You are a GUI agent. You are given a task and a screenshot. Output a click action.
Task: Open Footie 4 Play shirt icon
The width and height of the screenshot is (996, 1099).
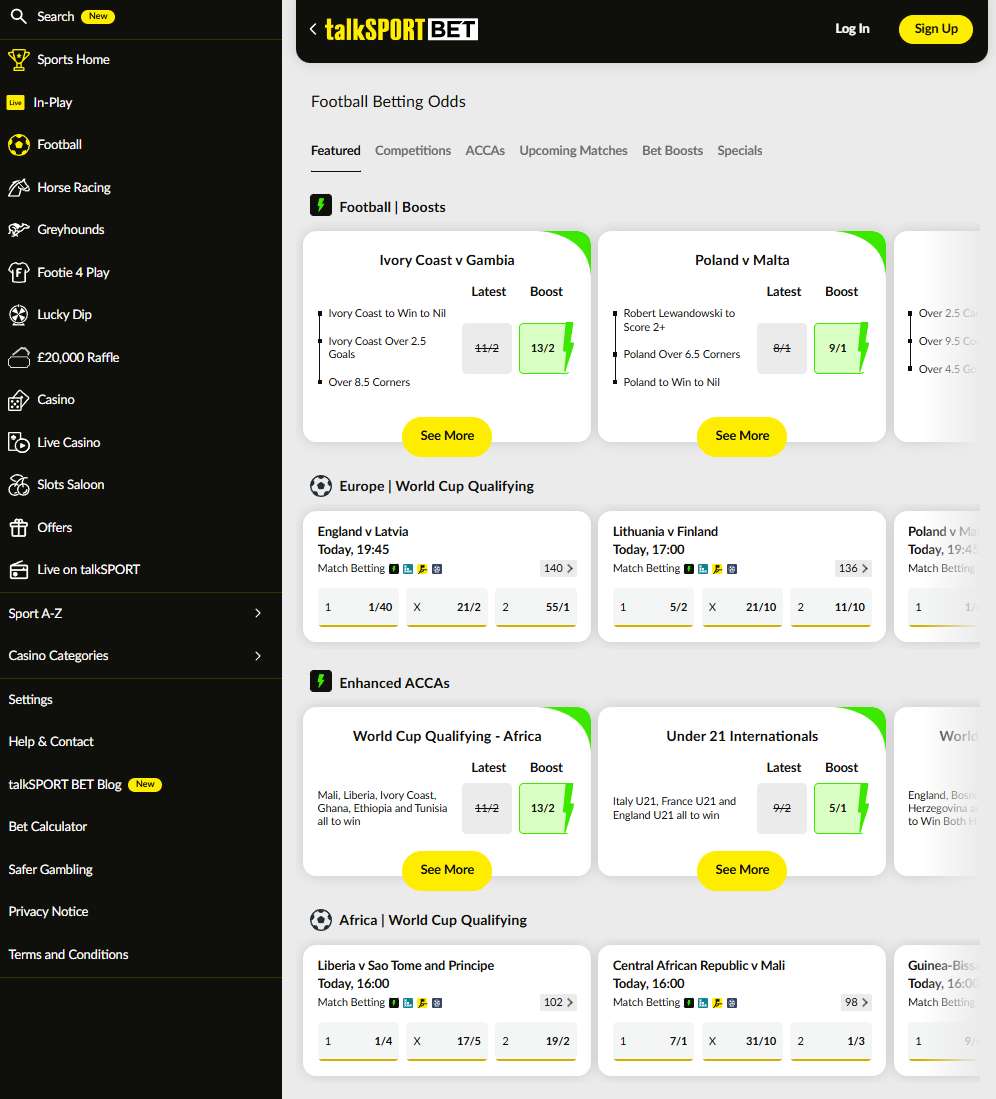pos(19,272)
